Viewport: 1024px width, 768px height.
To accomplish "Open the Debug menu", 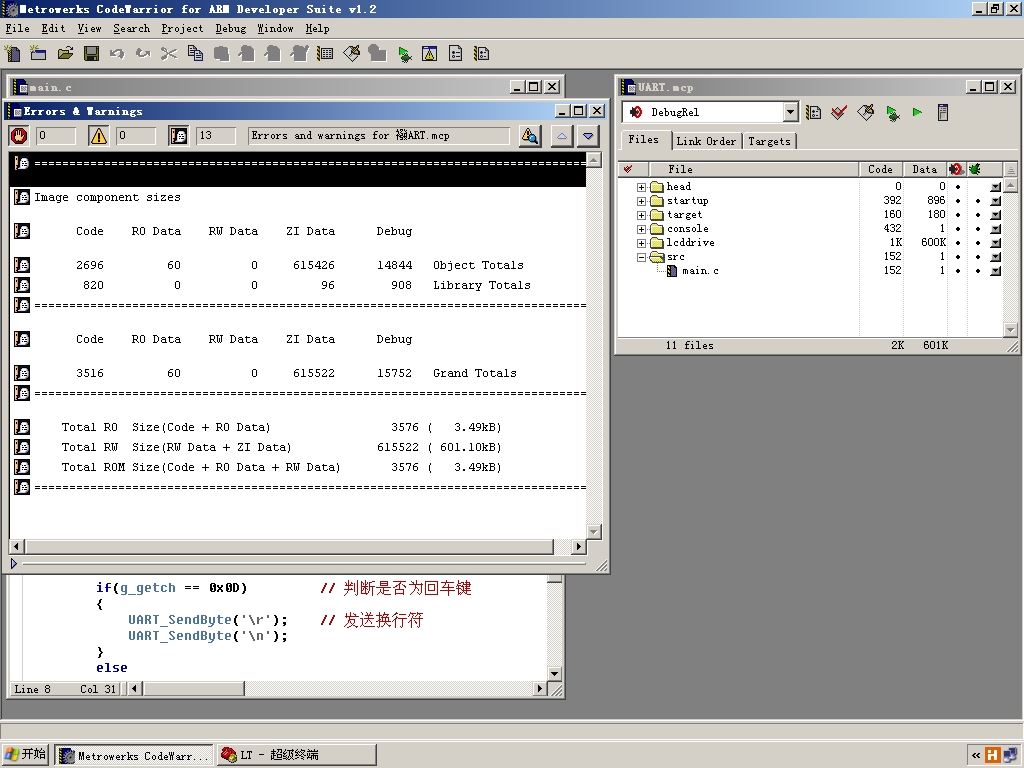I will point(231,29).
